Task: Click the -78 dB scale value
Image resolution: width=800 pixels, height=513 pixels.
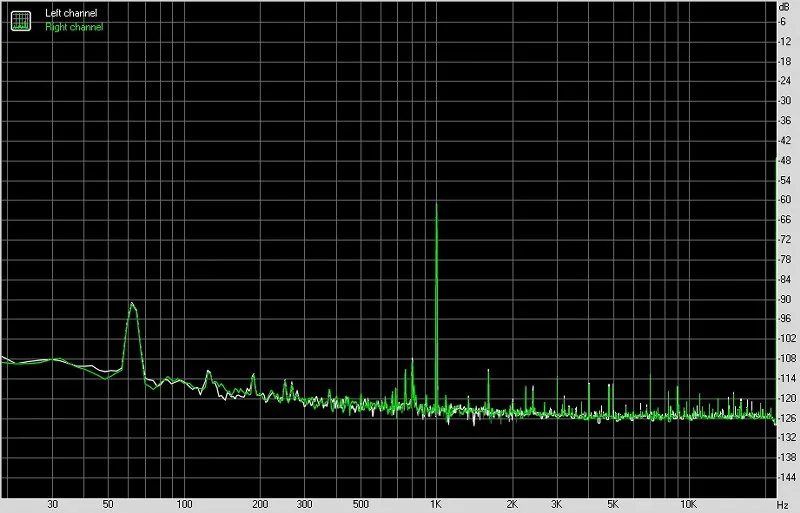Action: [x=784, y=259]
